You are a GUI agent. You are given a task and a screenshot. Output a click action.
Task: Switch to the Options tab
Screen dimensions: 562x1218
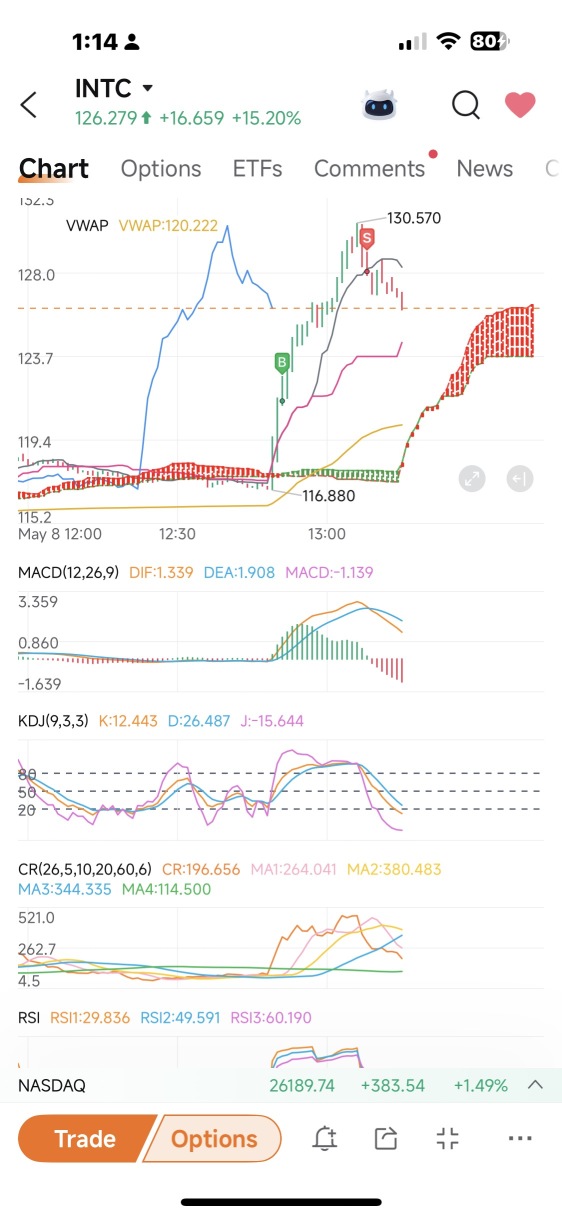pyautogui.click(x=161, y=169)
